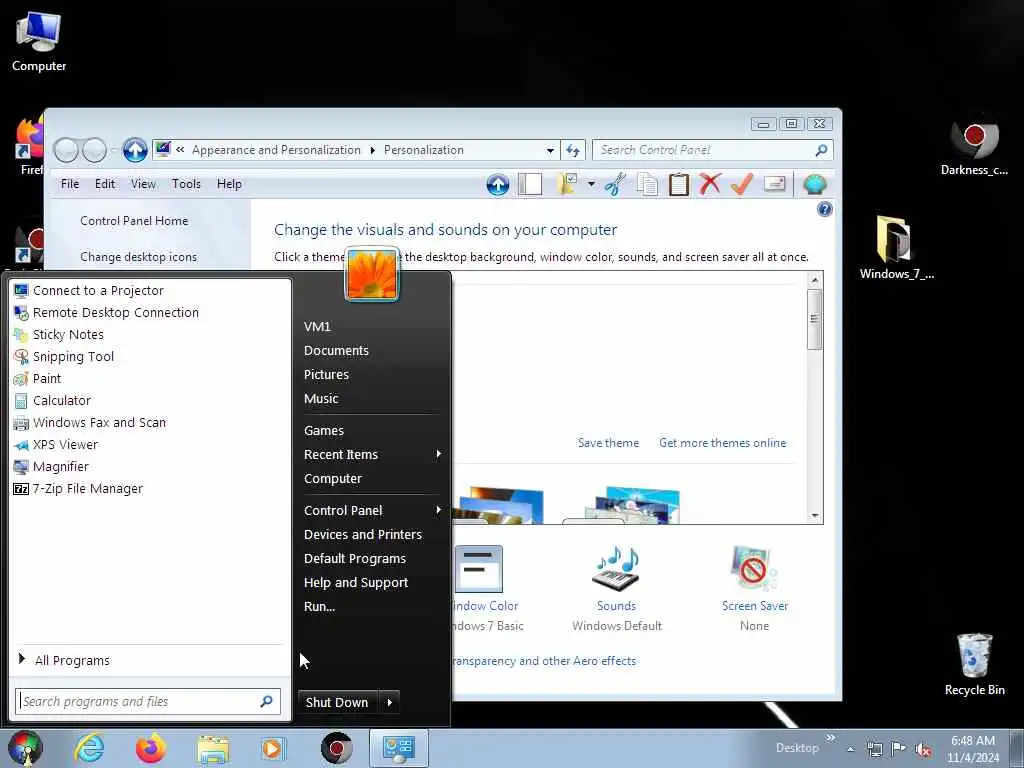Open Devices and Printers
This screenshot has width=1024, height=768.
[363, 535]
